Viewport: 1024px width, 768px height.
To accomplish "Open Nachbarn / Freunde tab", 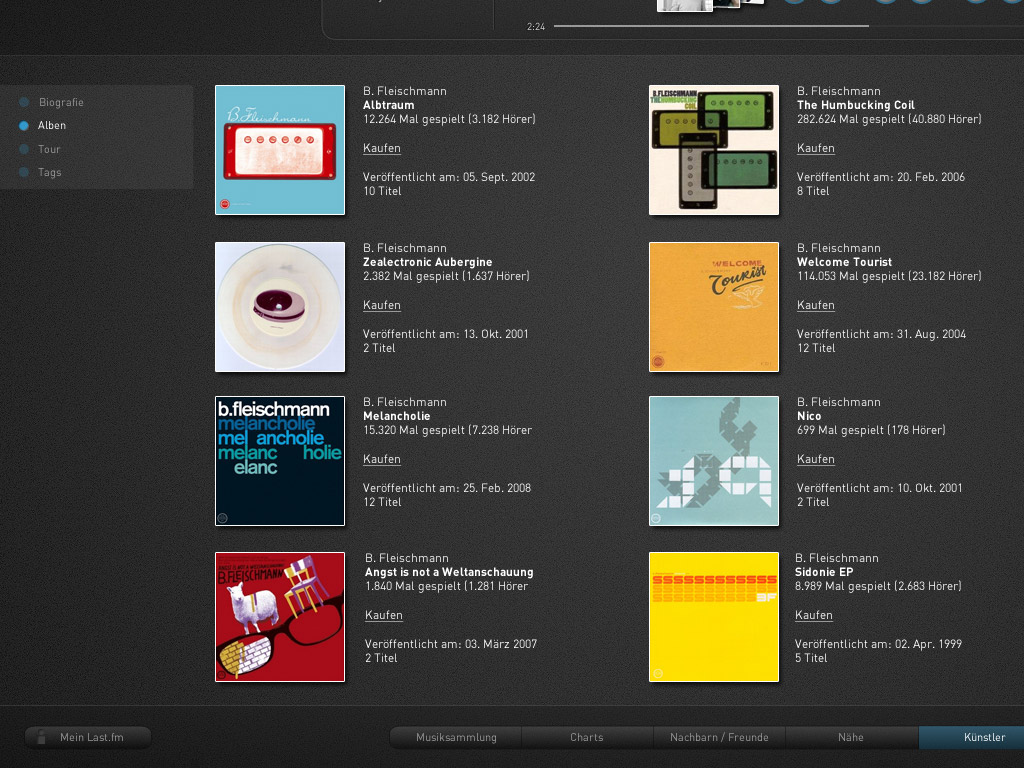I will pyautogui.click(x=719, y=737).
